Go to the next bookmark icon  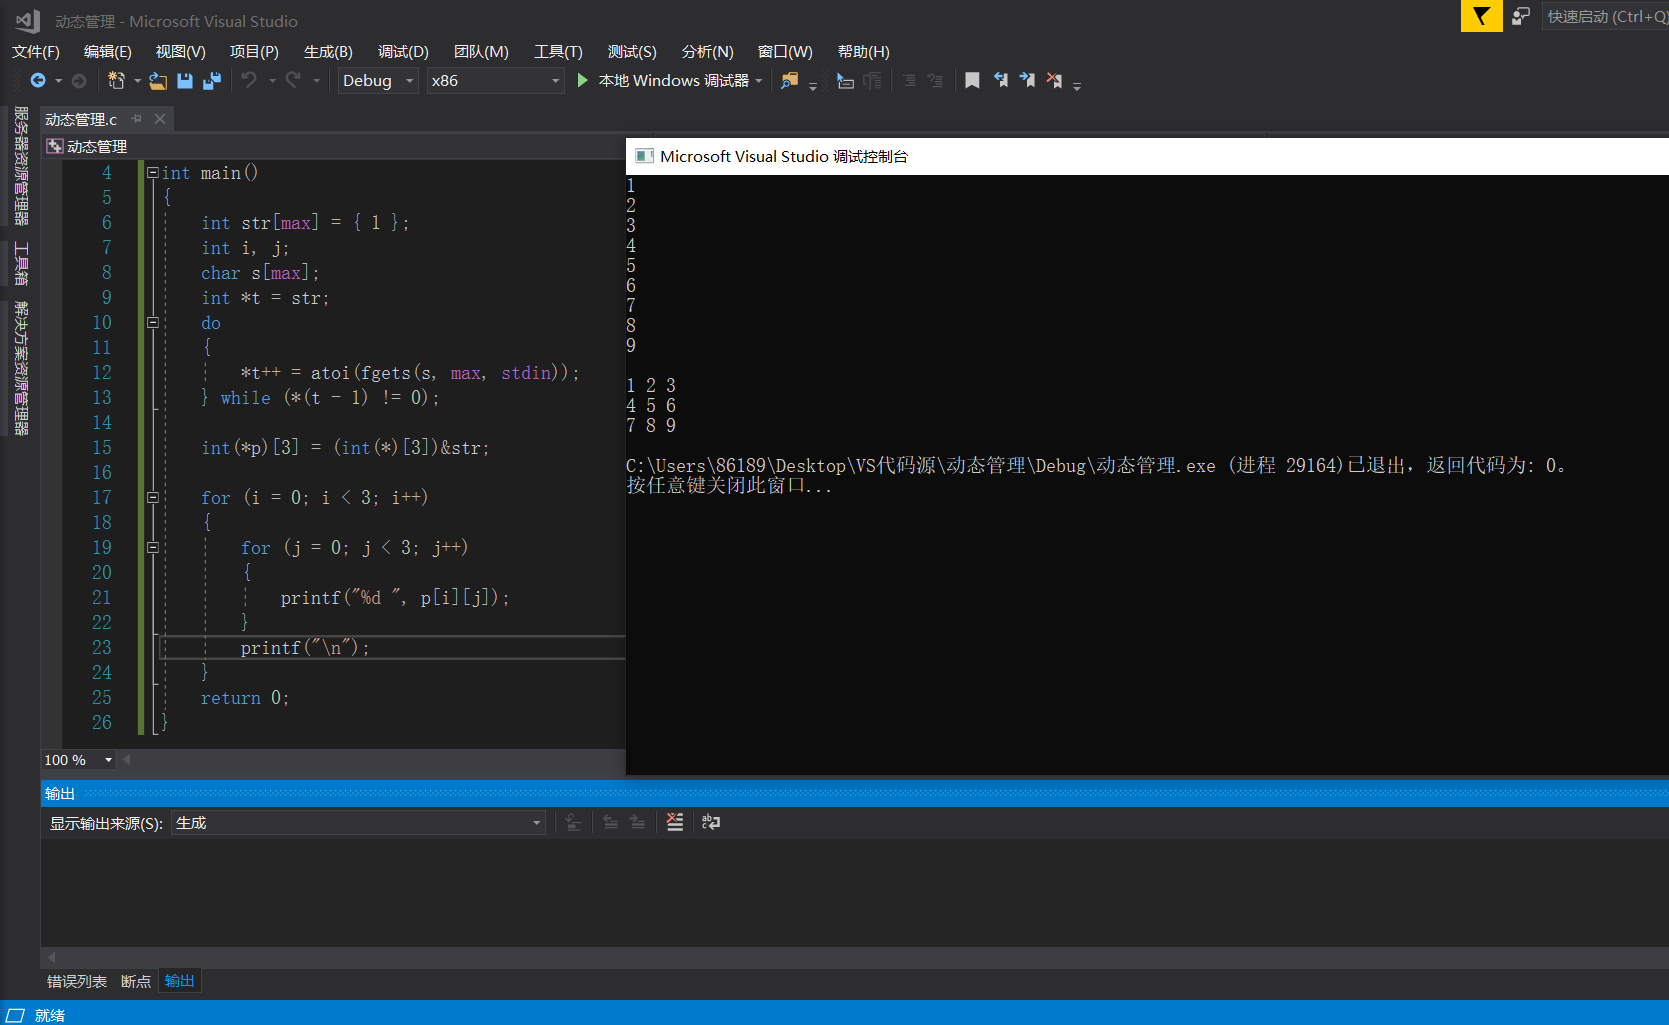[1027, 81]
